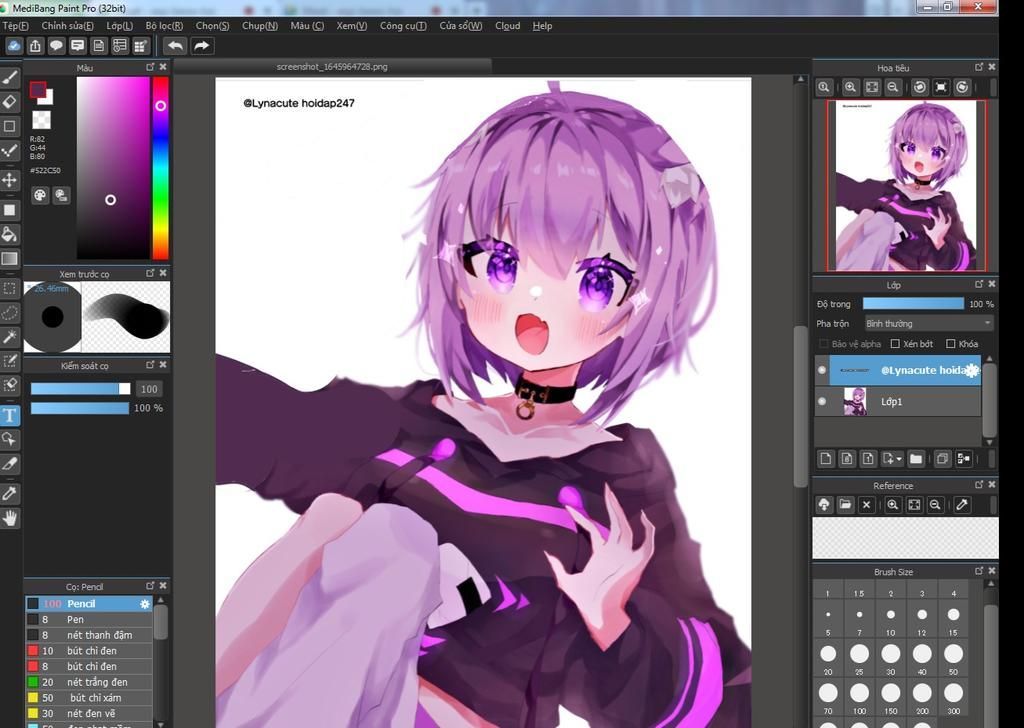Viewport: 1024px width, 728px height.
Task: Click the export/share icon in toolbar
Action: click(35, 46)
